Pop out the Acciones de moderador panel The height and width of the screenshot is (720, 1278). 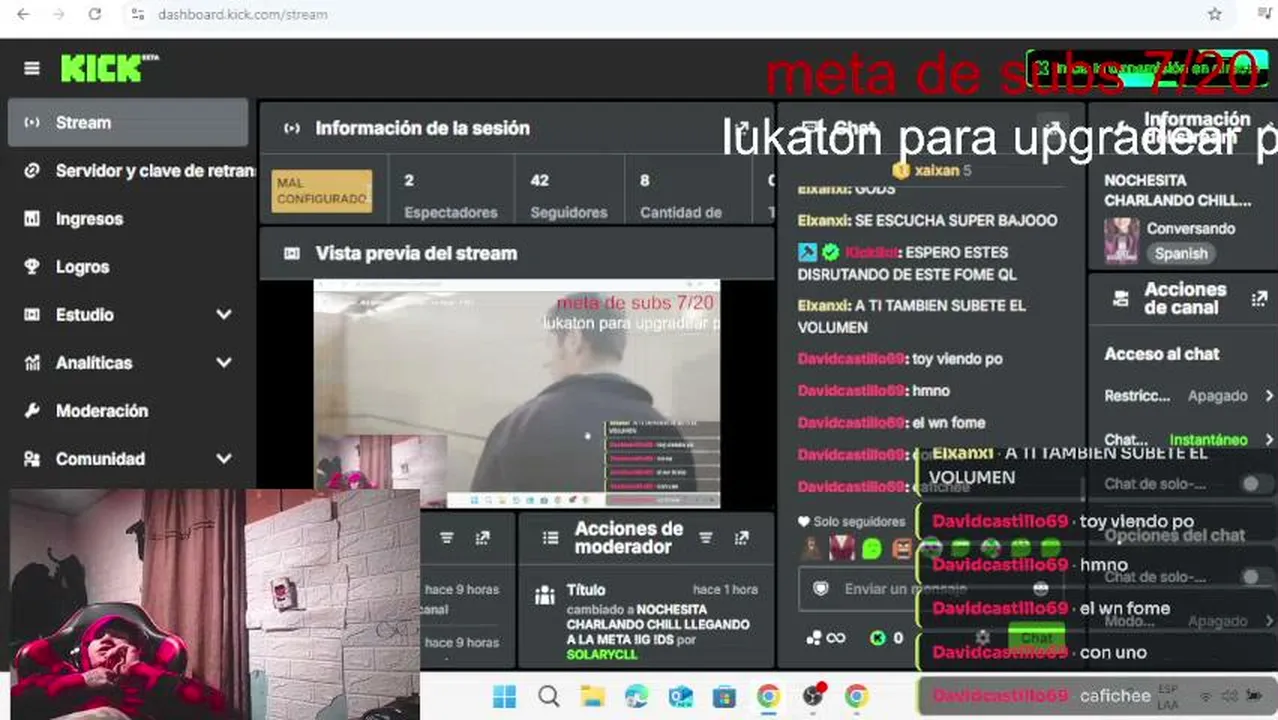742,538
